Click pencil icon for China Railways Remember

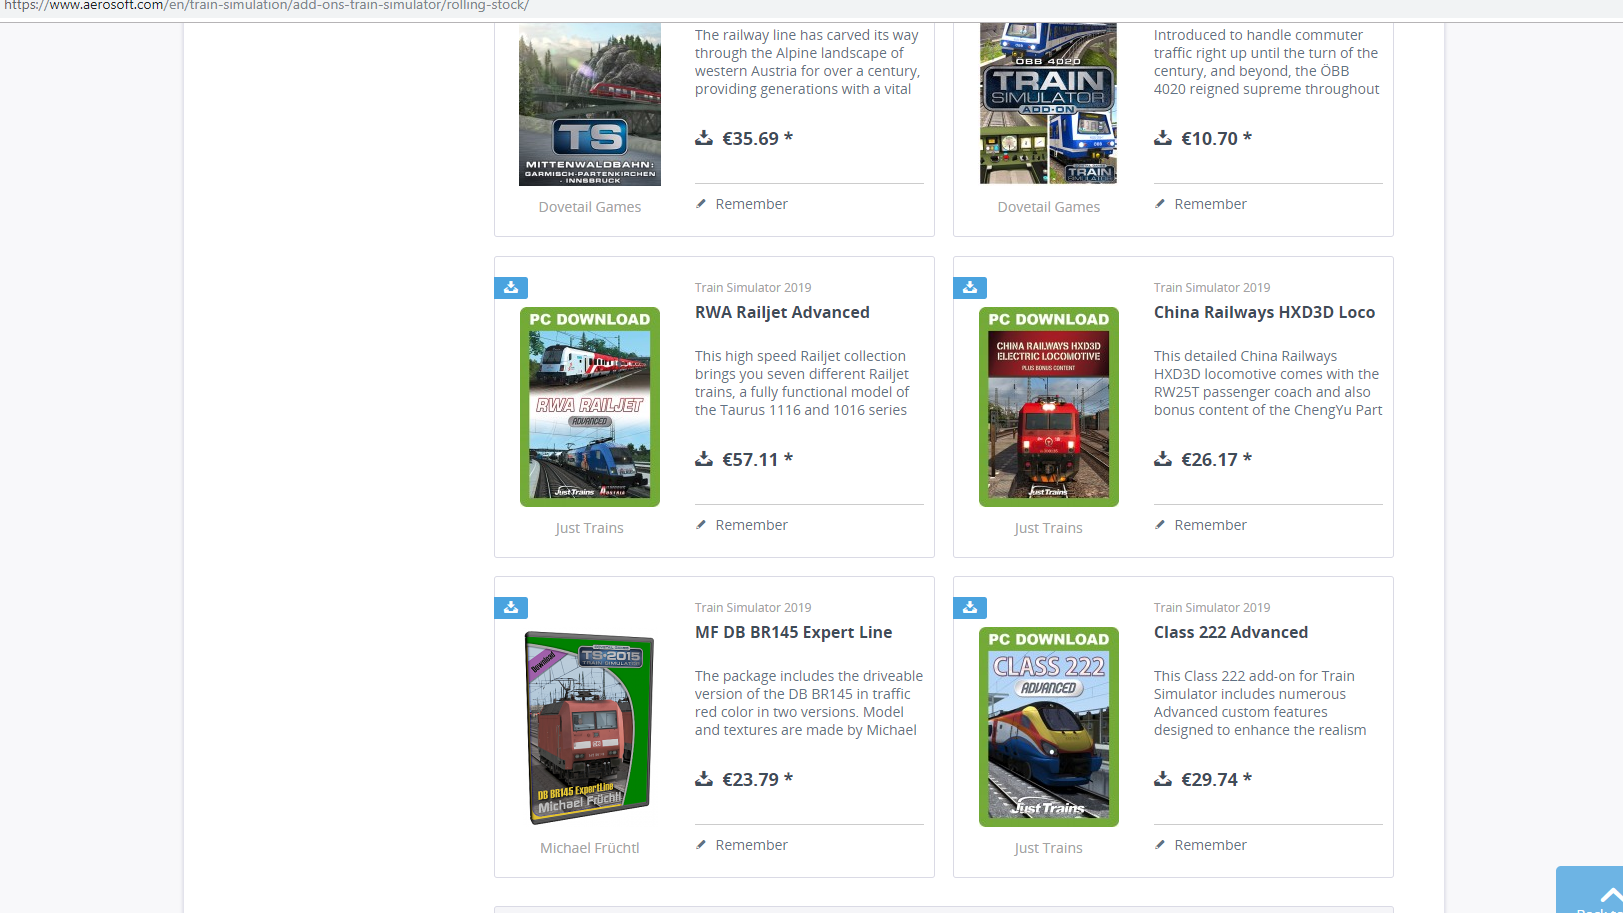[x=1160, y=525]
